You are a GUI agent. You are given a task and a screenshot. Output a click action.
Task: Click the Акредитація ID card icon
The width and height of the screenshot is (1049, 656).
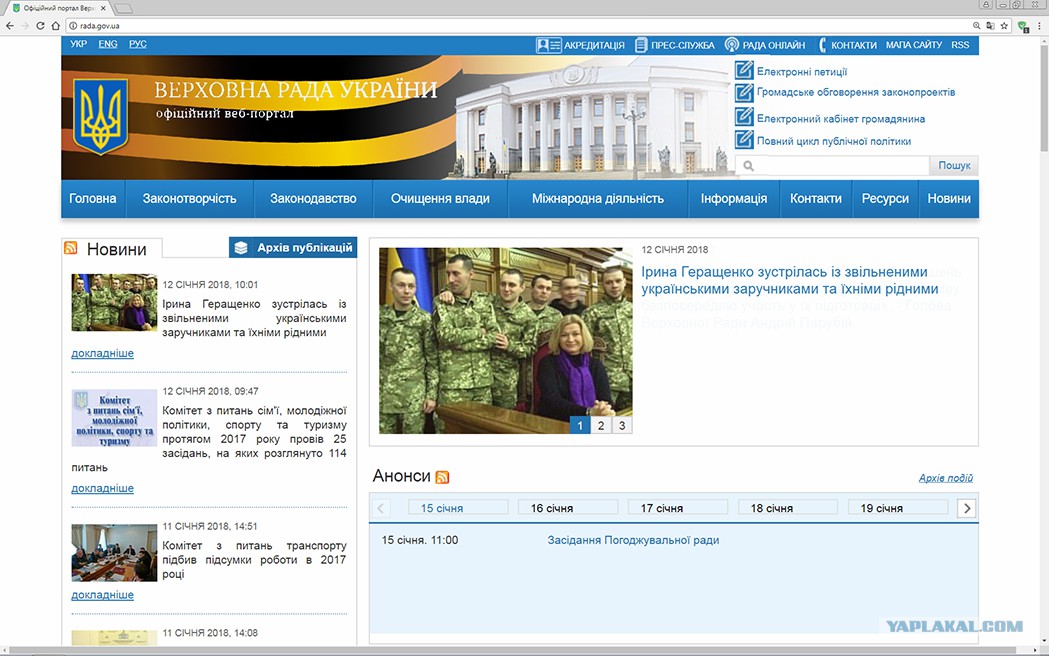pos(549,45)
